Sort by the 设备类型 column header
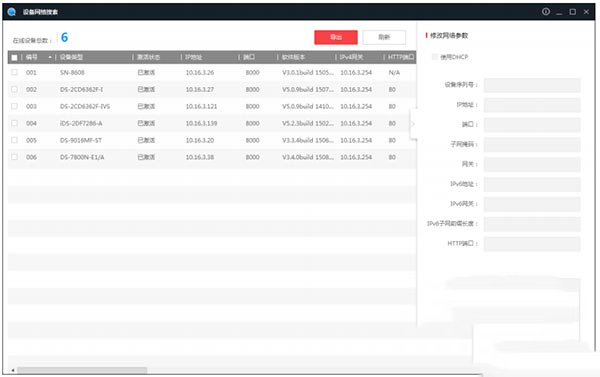This screenshot has height=377, width=600. (x=71, y=57)
